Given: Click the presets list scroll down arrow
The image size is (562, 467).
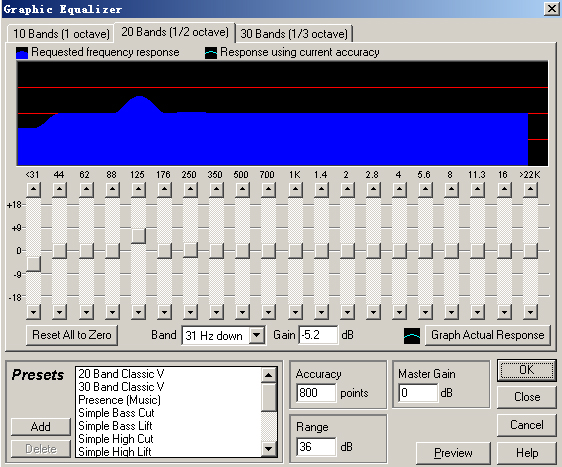Looking at the screenshot, I should 268,448.
